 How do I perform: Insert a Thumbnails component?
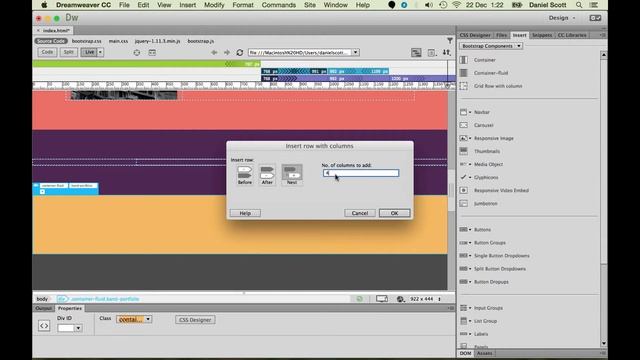point(487,151)
